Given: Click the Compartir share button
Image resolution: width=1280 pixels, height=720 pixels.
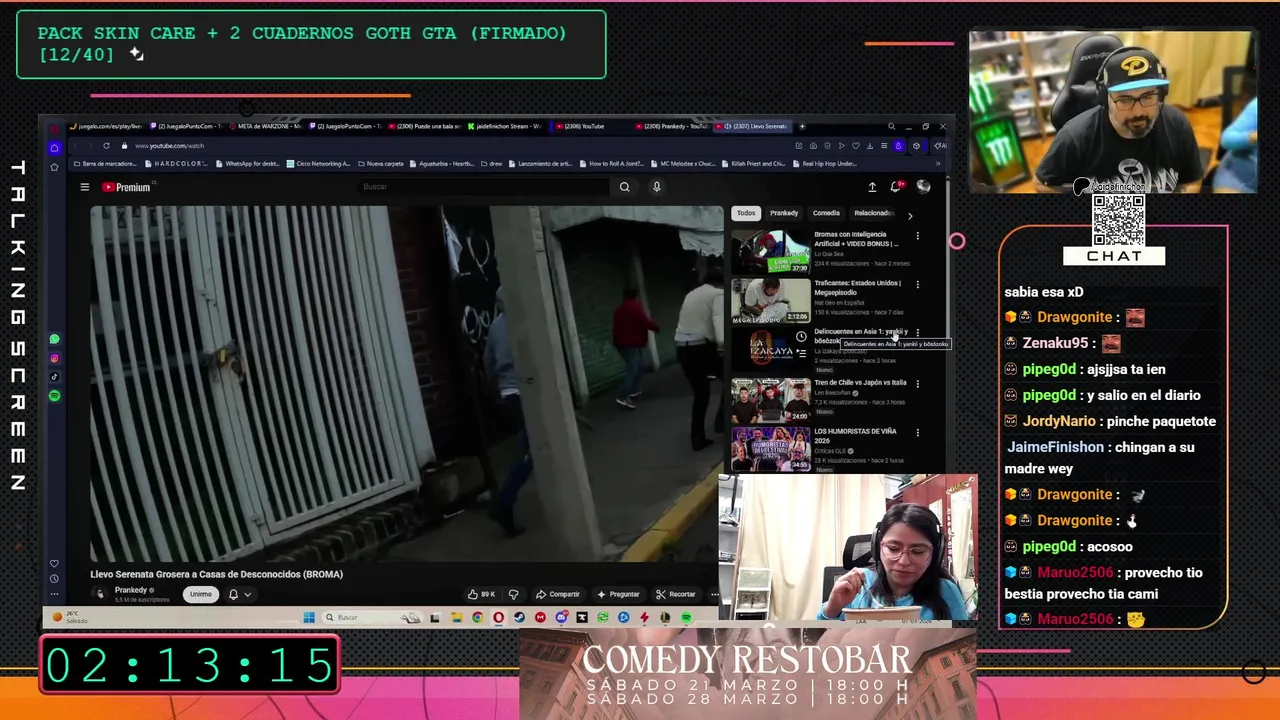Looking at the screenshot, I should coord(558,594).
